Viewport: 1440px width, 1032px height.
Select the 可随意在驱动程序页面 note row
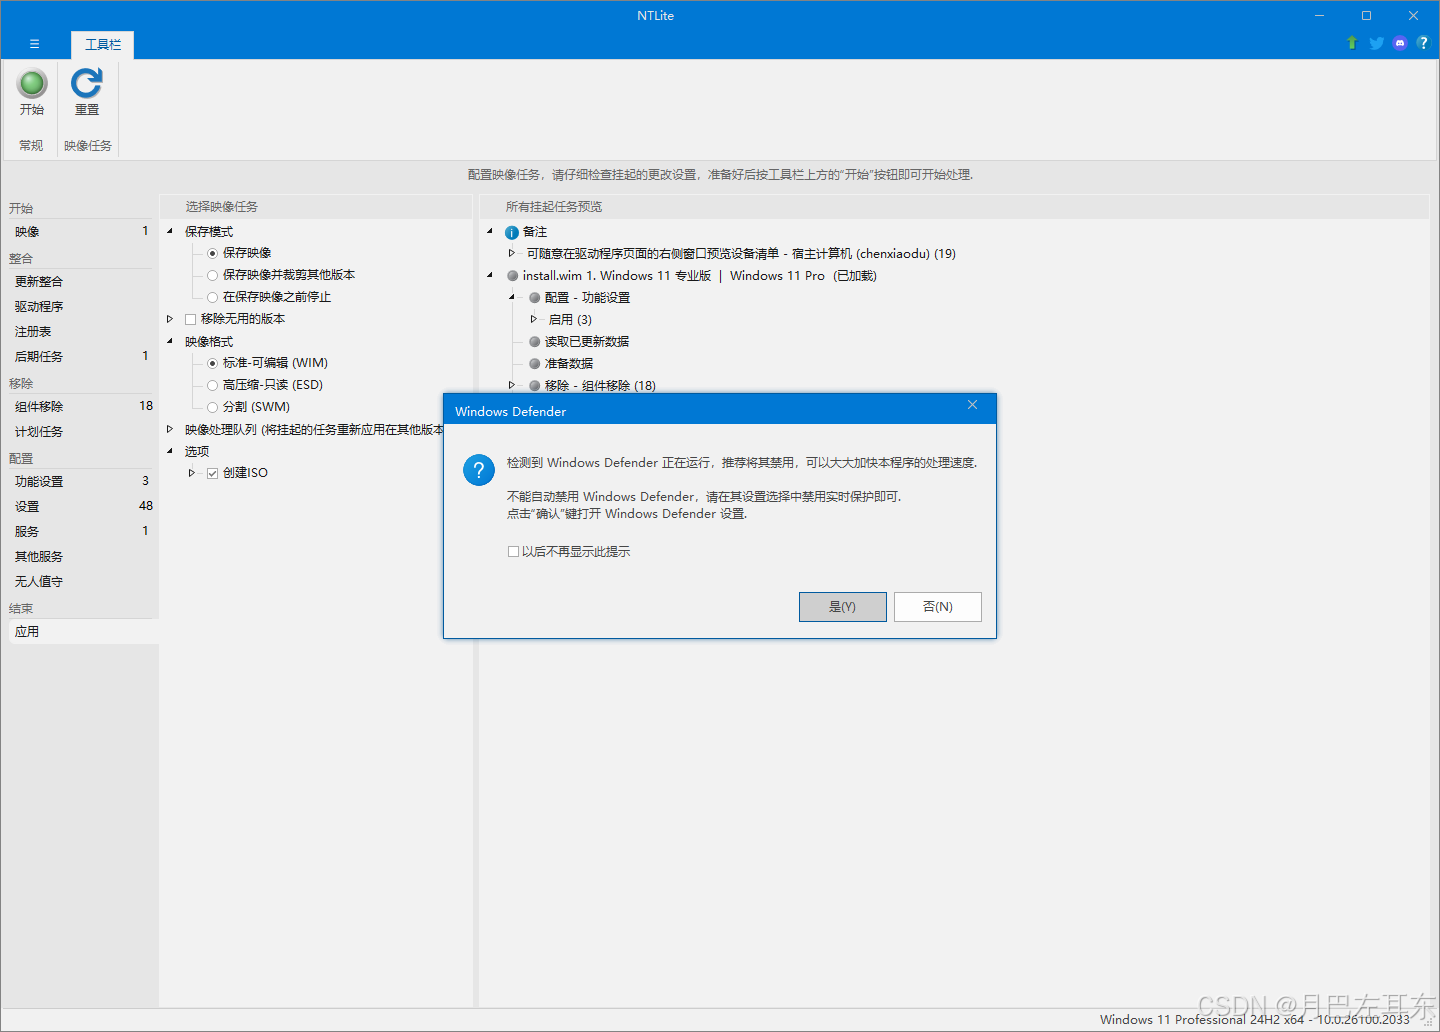741,254
